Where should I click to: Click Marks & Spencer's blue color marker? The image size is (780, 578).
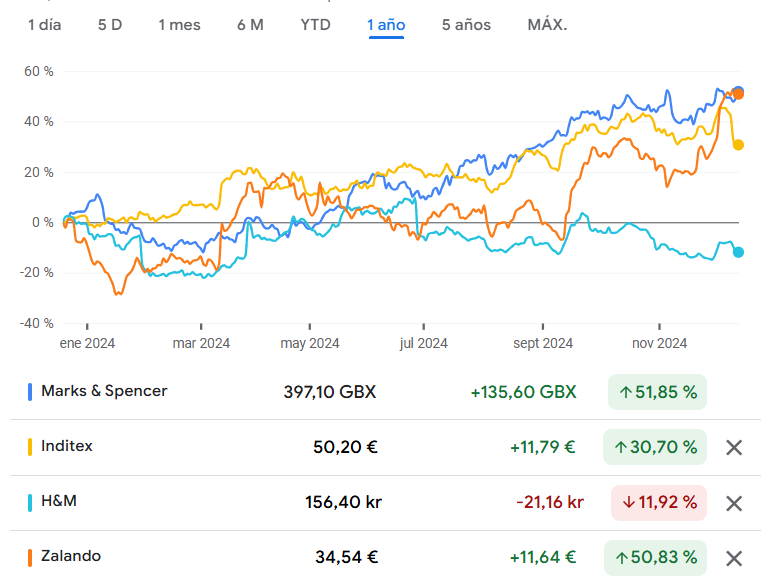click(x=31, y=392)
